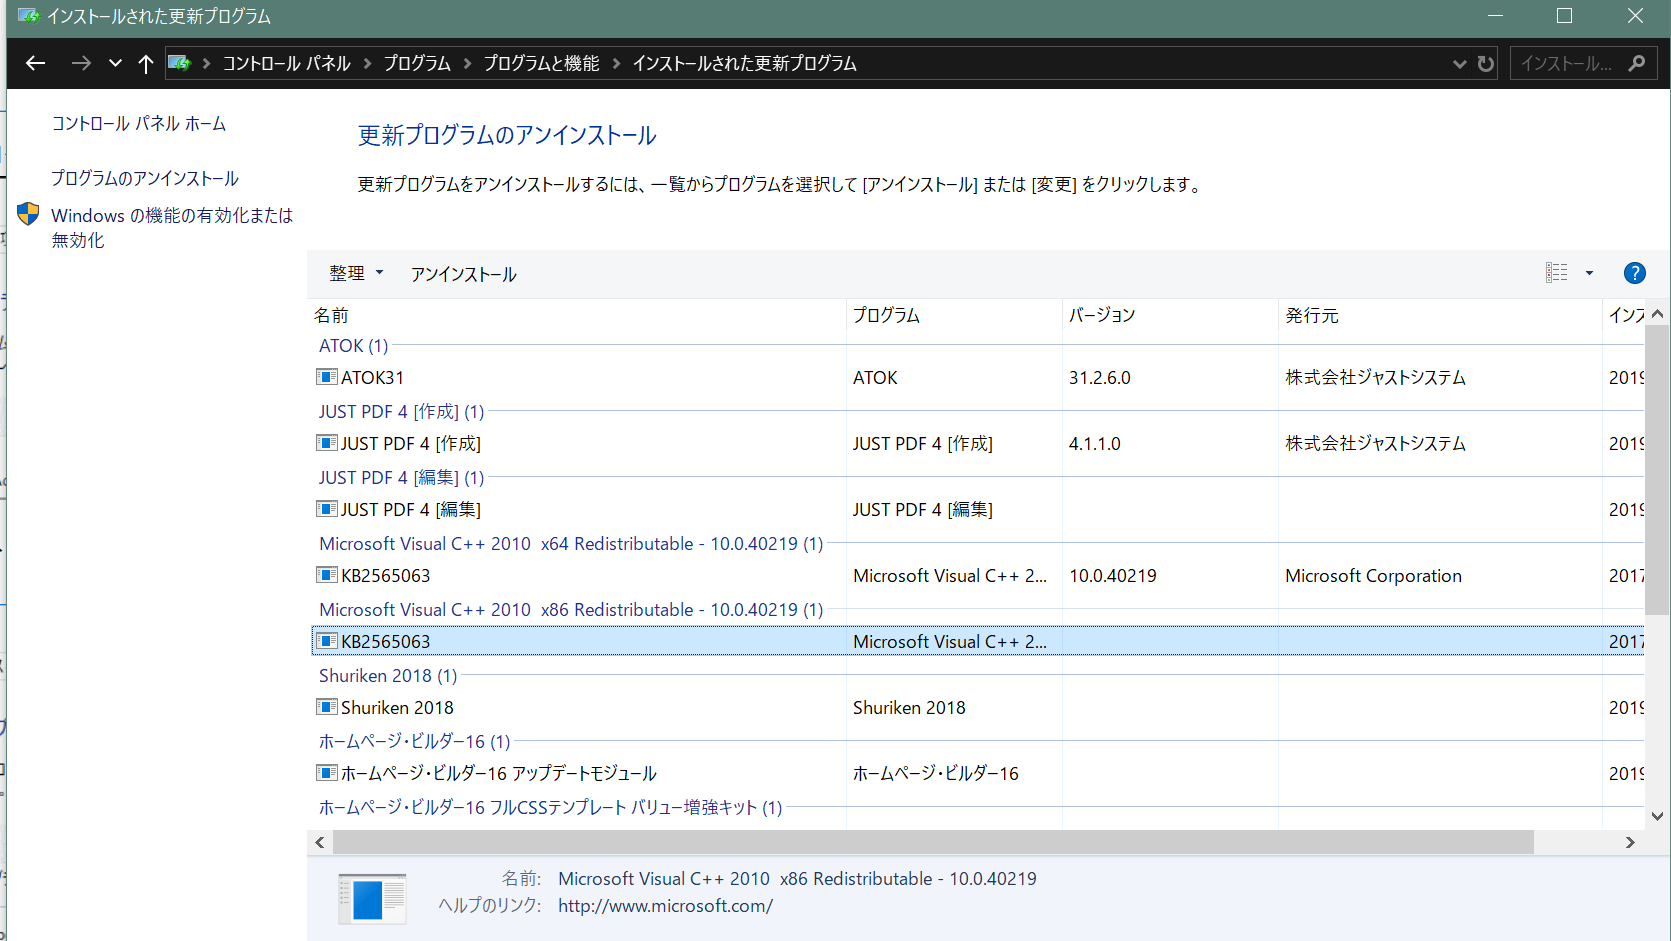The height and width of the screenshot is (941, 1671).
Task: Expand the chevron after プログラムと機能 breadcrumb
Action: 616,63
